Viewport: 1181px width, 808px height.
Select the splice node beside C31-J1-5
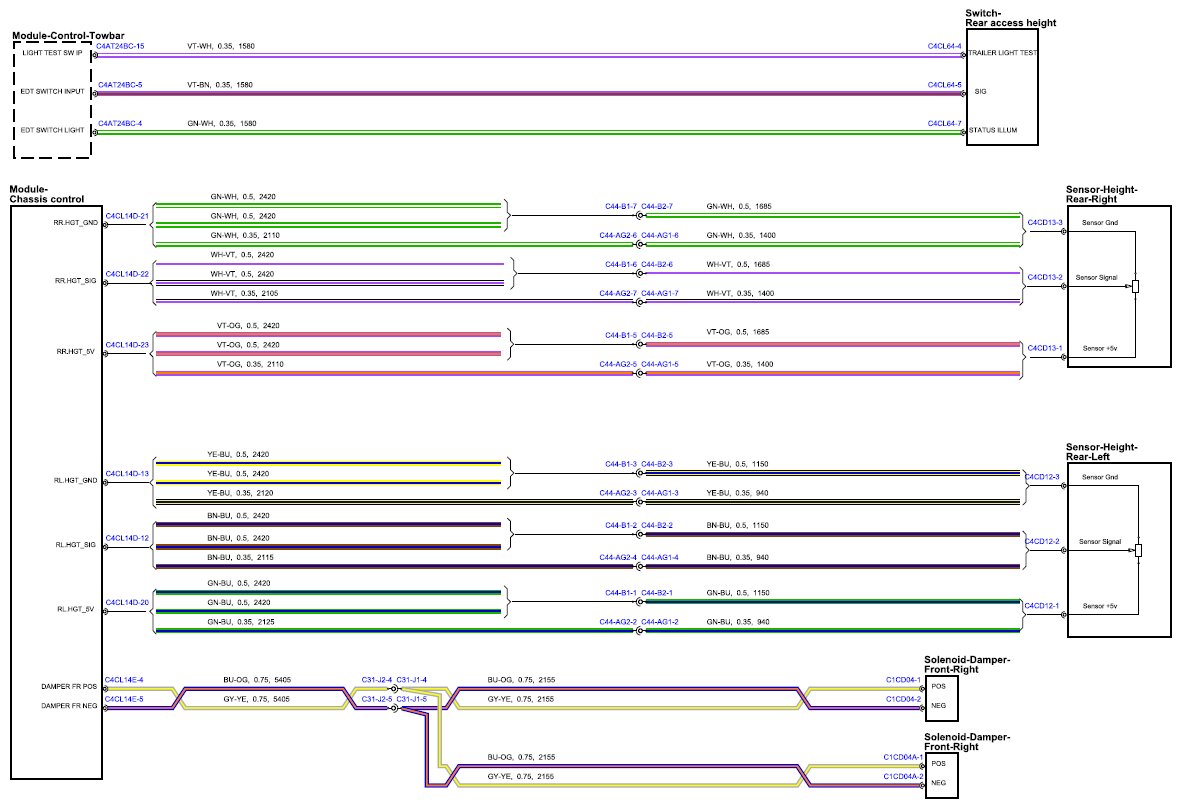click(x=394, y=708)
